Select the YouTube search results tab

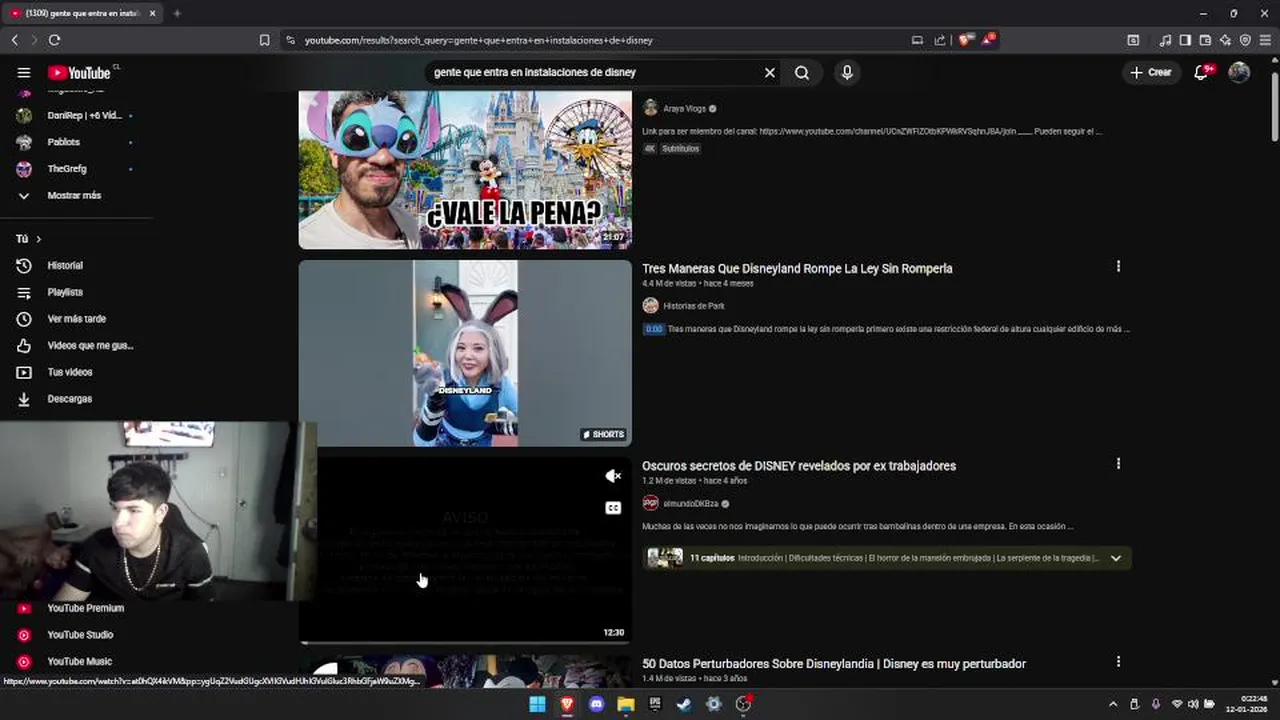(x=82, y=13)
